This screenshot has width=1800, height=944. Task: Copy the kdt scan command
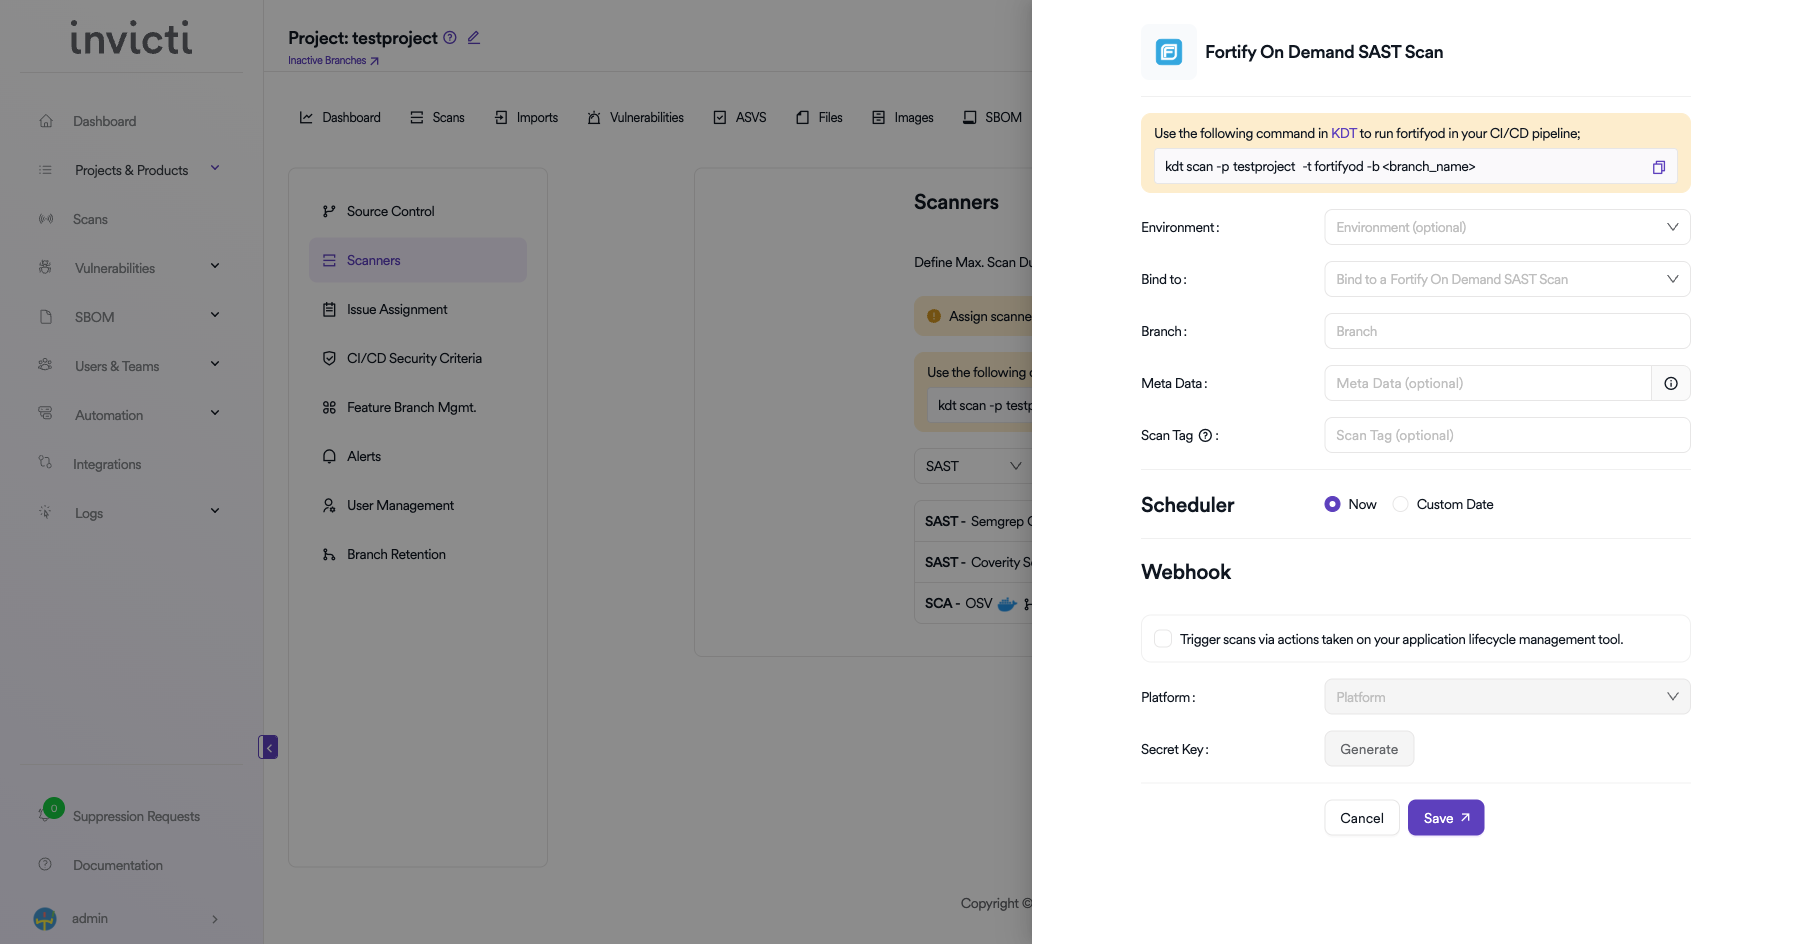point(1658,167)
